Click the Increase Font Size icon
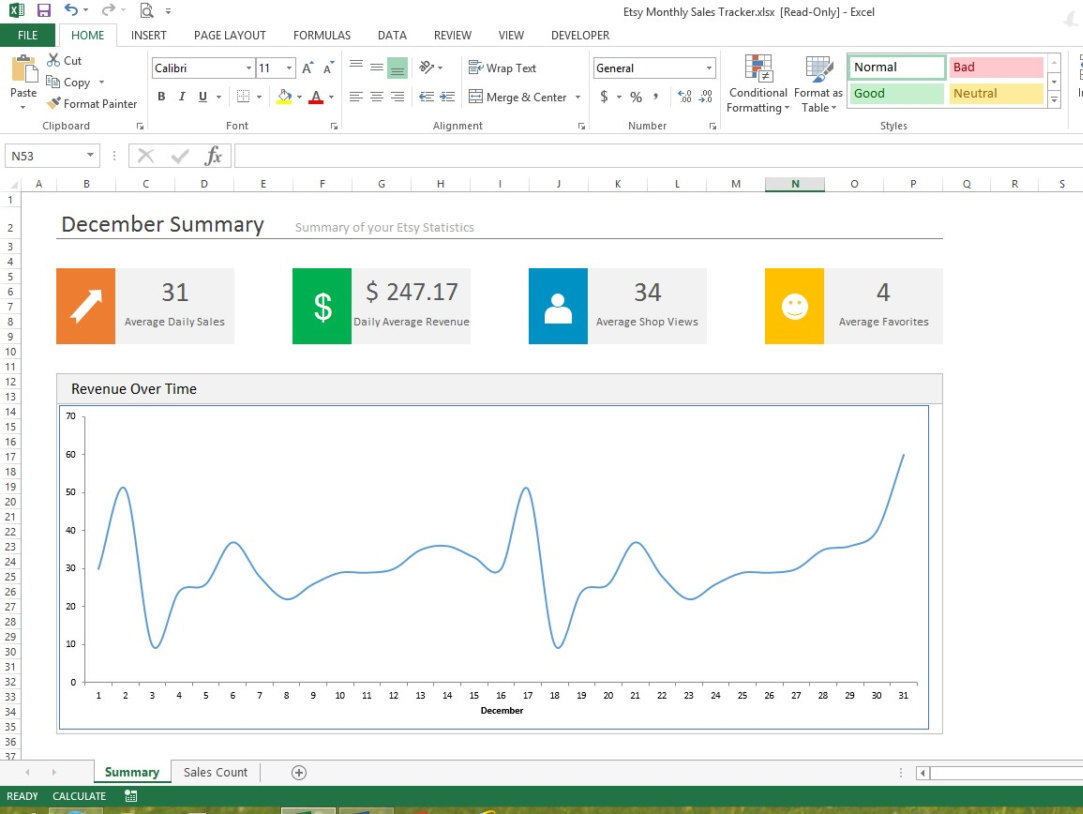This screenshot has height=814, width=1083. (x=308, y=68)
